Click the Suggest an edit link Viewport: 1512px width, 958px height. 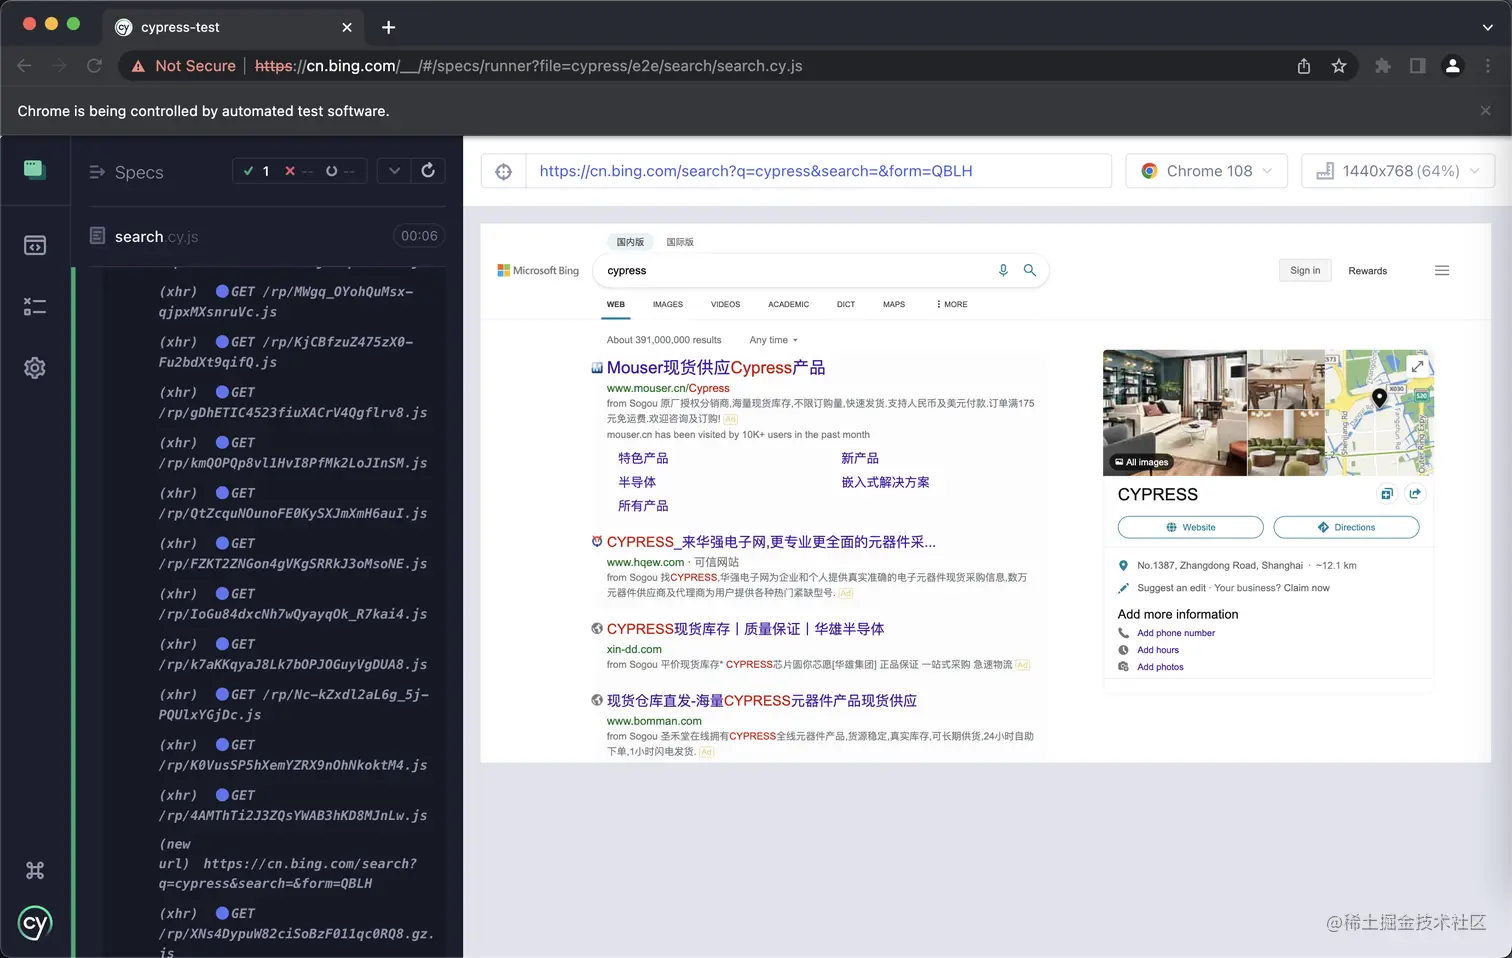click(x=1171, y=588)
